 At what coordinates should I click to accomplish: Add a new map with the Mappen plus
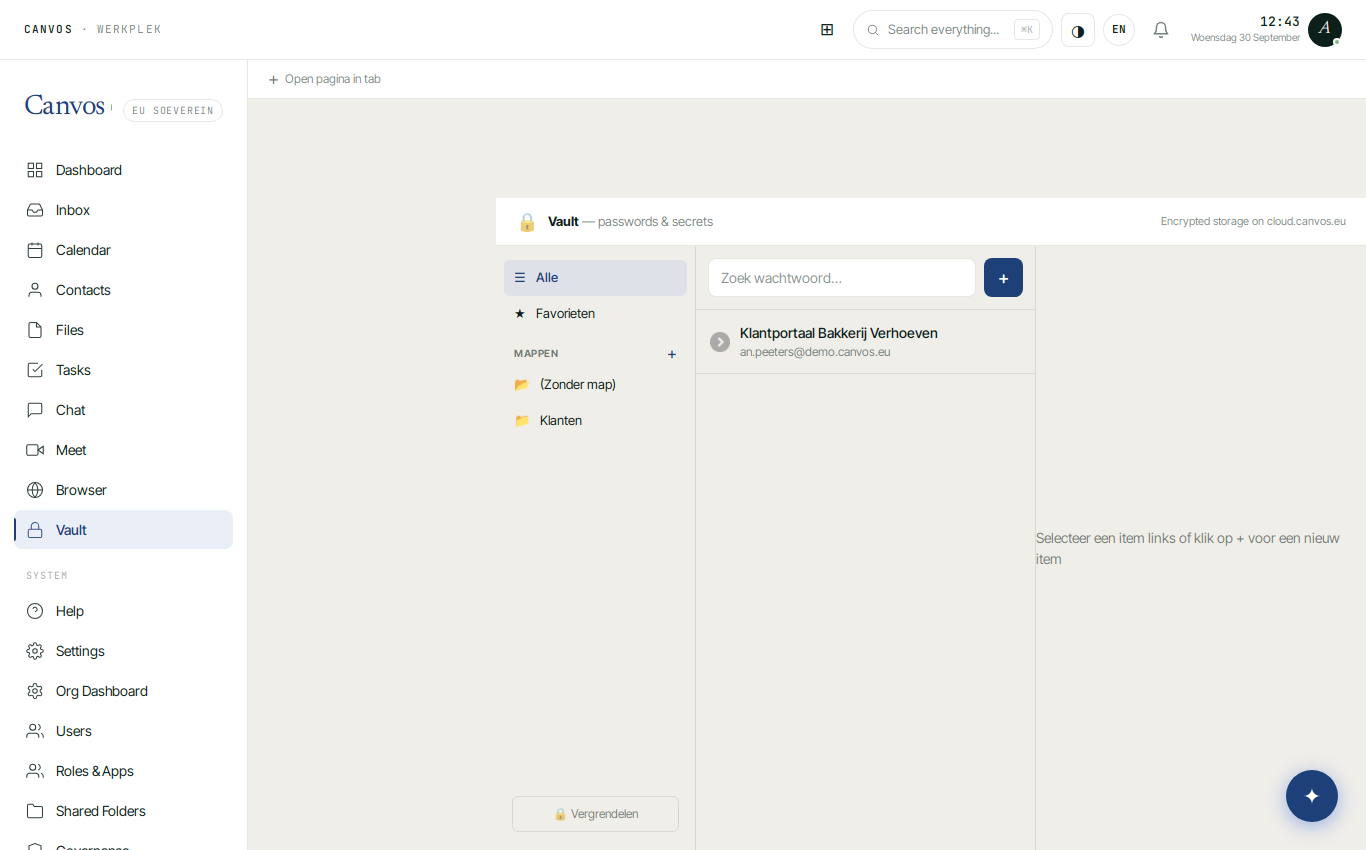tap(672, 354)
